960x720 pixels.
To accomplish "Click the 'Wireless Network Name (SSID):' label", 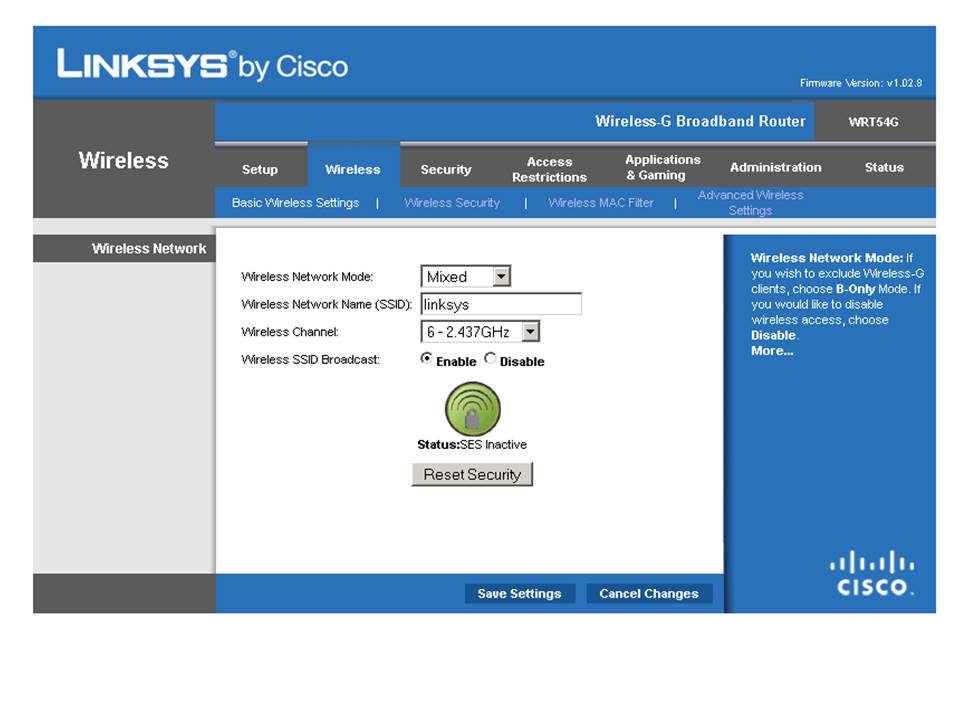I will tap(326, 304).
